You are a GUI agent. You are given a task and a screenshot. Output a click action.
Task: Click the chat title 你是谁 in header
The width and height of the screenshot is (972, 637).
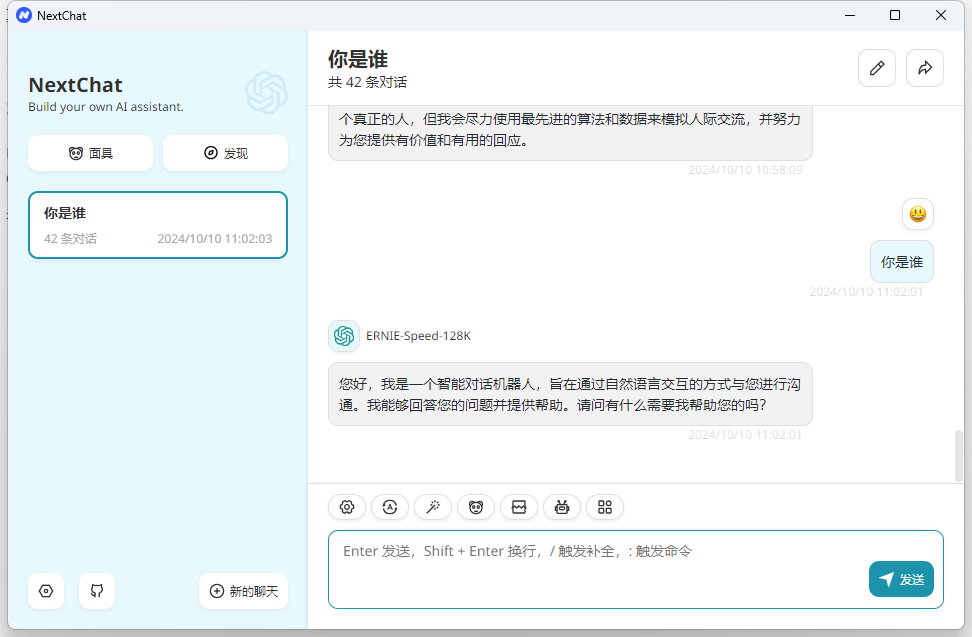[358, 59]
